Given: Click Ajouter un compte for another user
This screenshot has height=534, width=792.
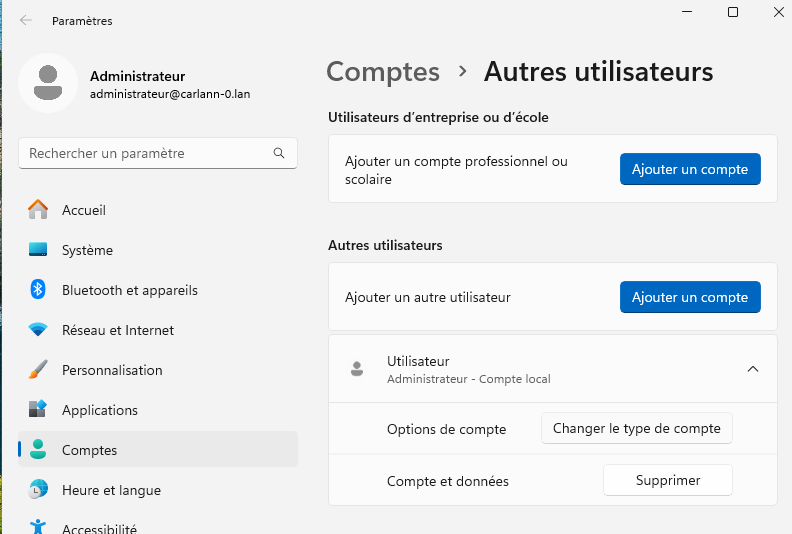Looking at the screenshot, I should (x=690, y=297).
